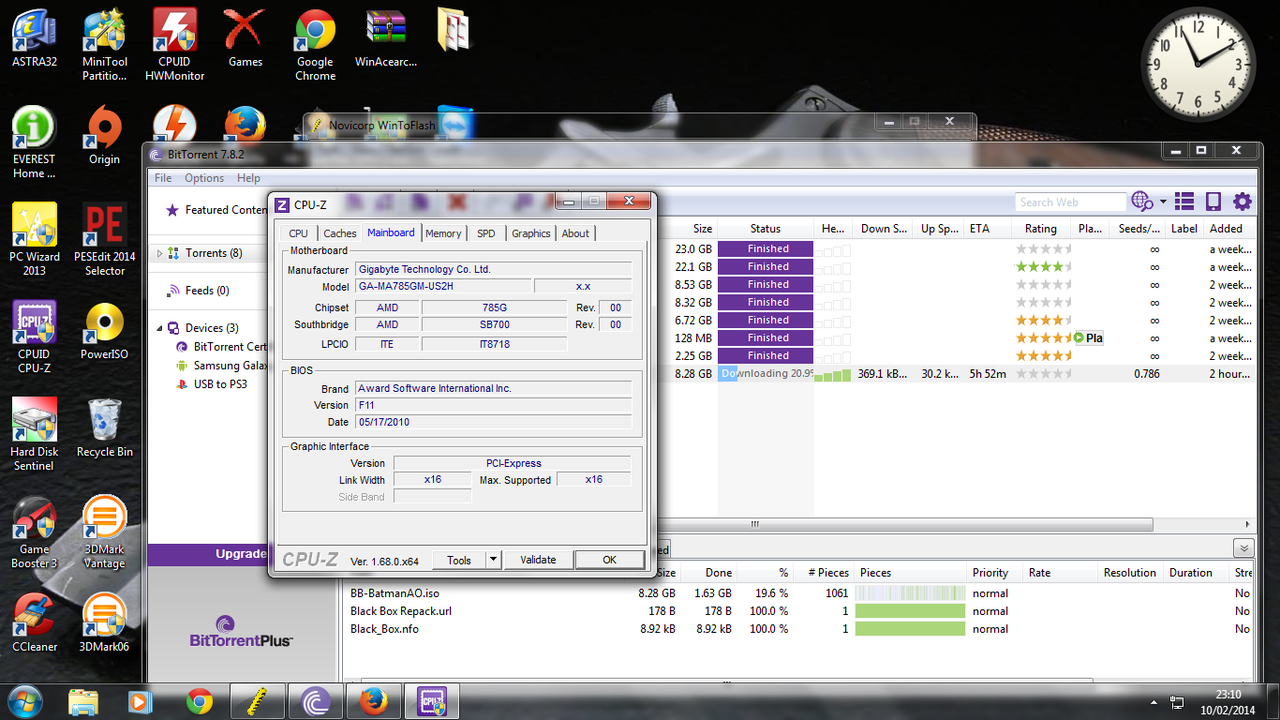Launch EVEREST Home desktop shortcut
This screenshot has width=1280, height=720.
34,142
